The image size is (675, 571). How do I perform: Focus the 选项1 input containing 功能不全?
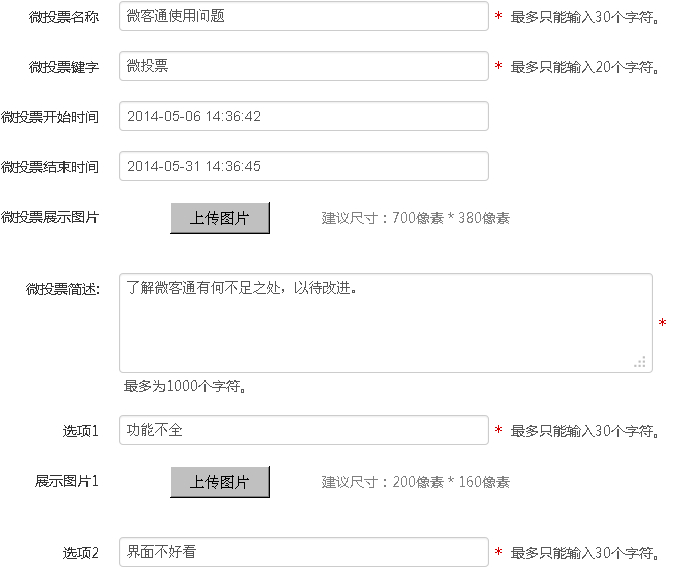[303, 431]
